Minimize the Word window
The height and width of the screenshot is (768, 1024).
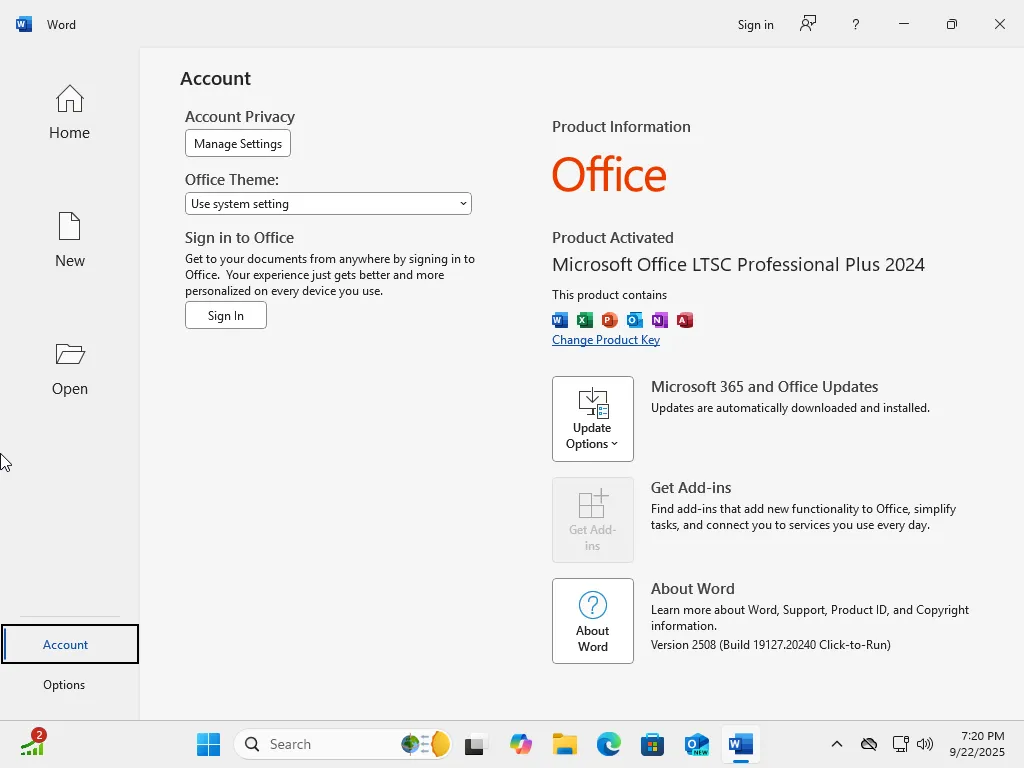coord(904,24)
